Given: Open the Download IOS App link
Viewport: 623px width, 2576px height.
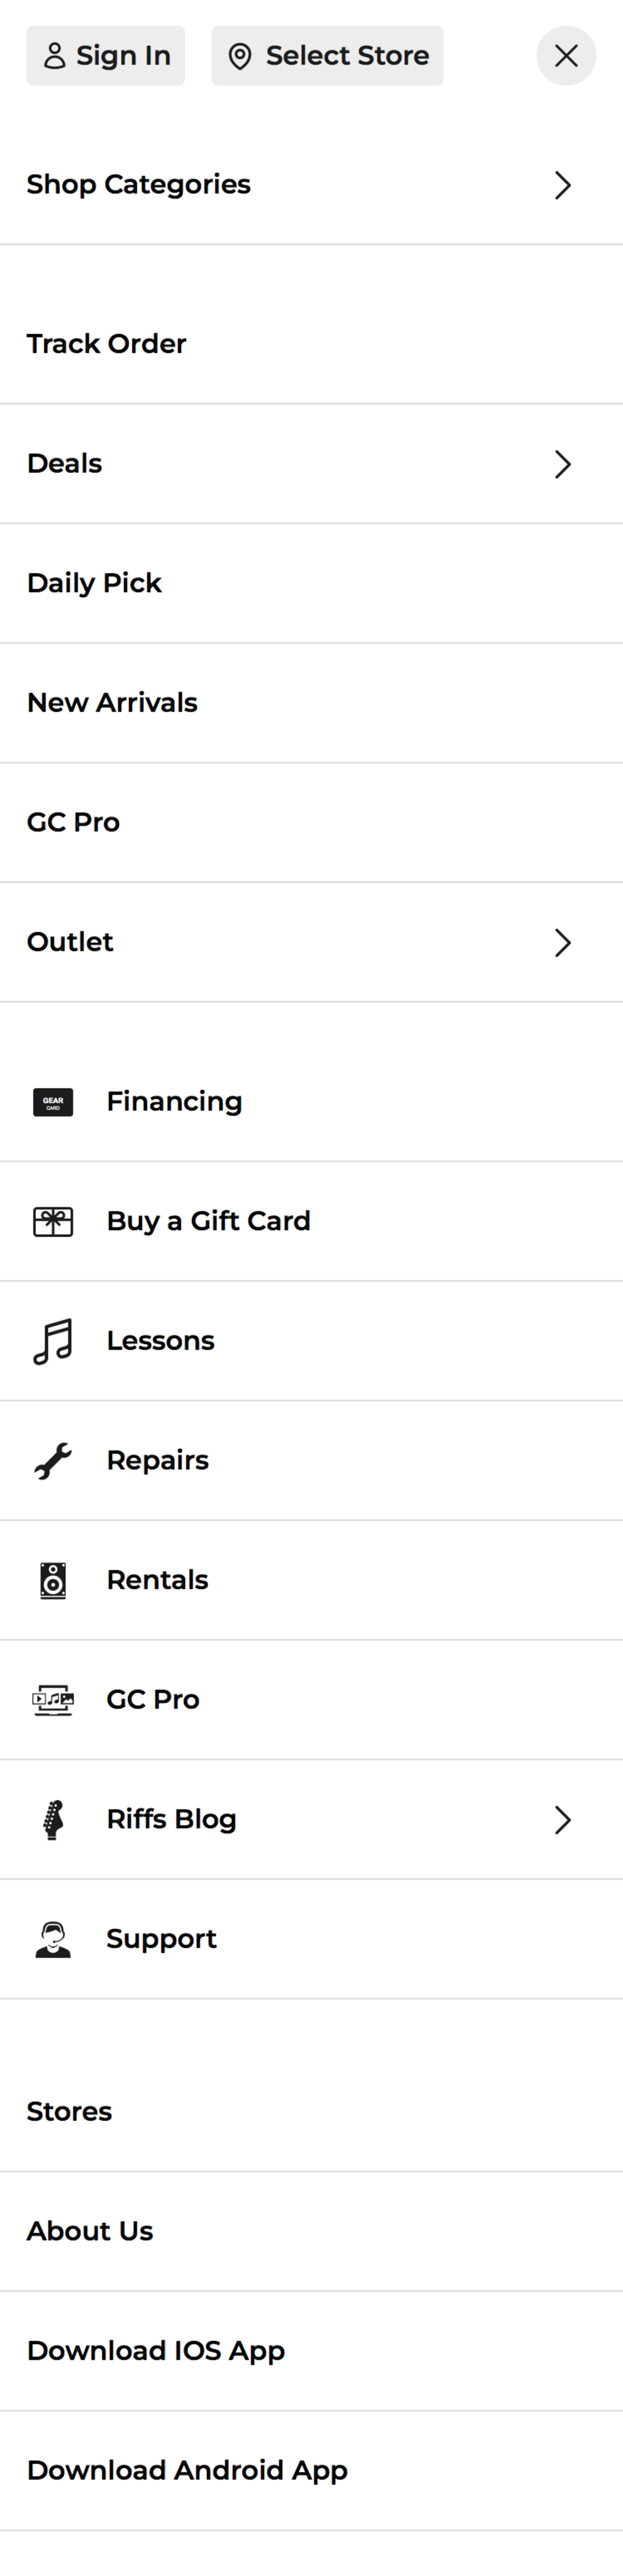Looking at the screenshot, I should pos(156,2350).
